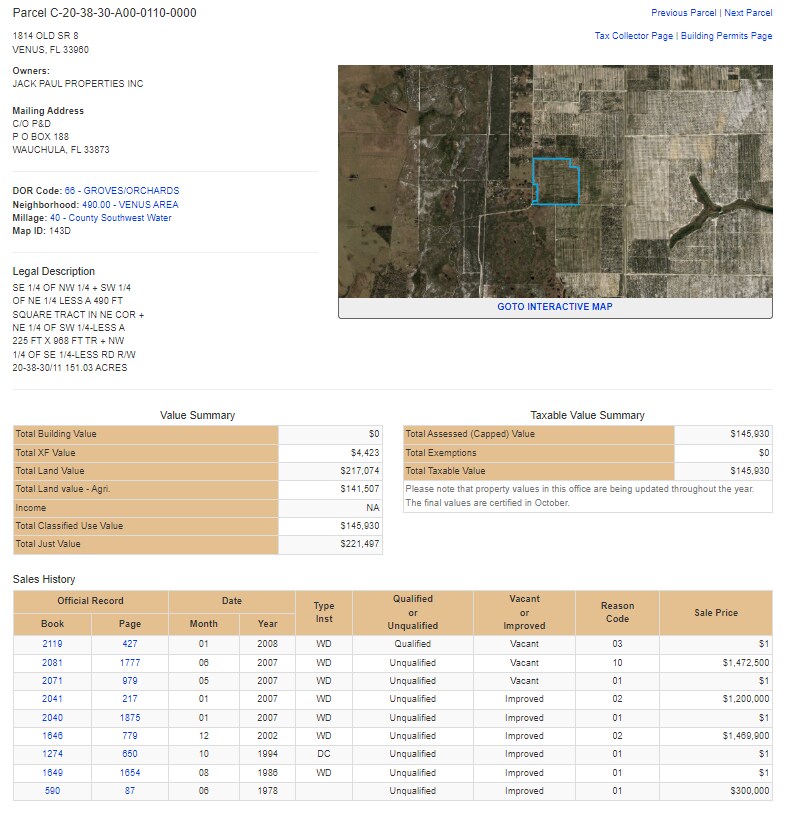
Task: Open official record book 1274
Action: [52, 754]
